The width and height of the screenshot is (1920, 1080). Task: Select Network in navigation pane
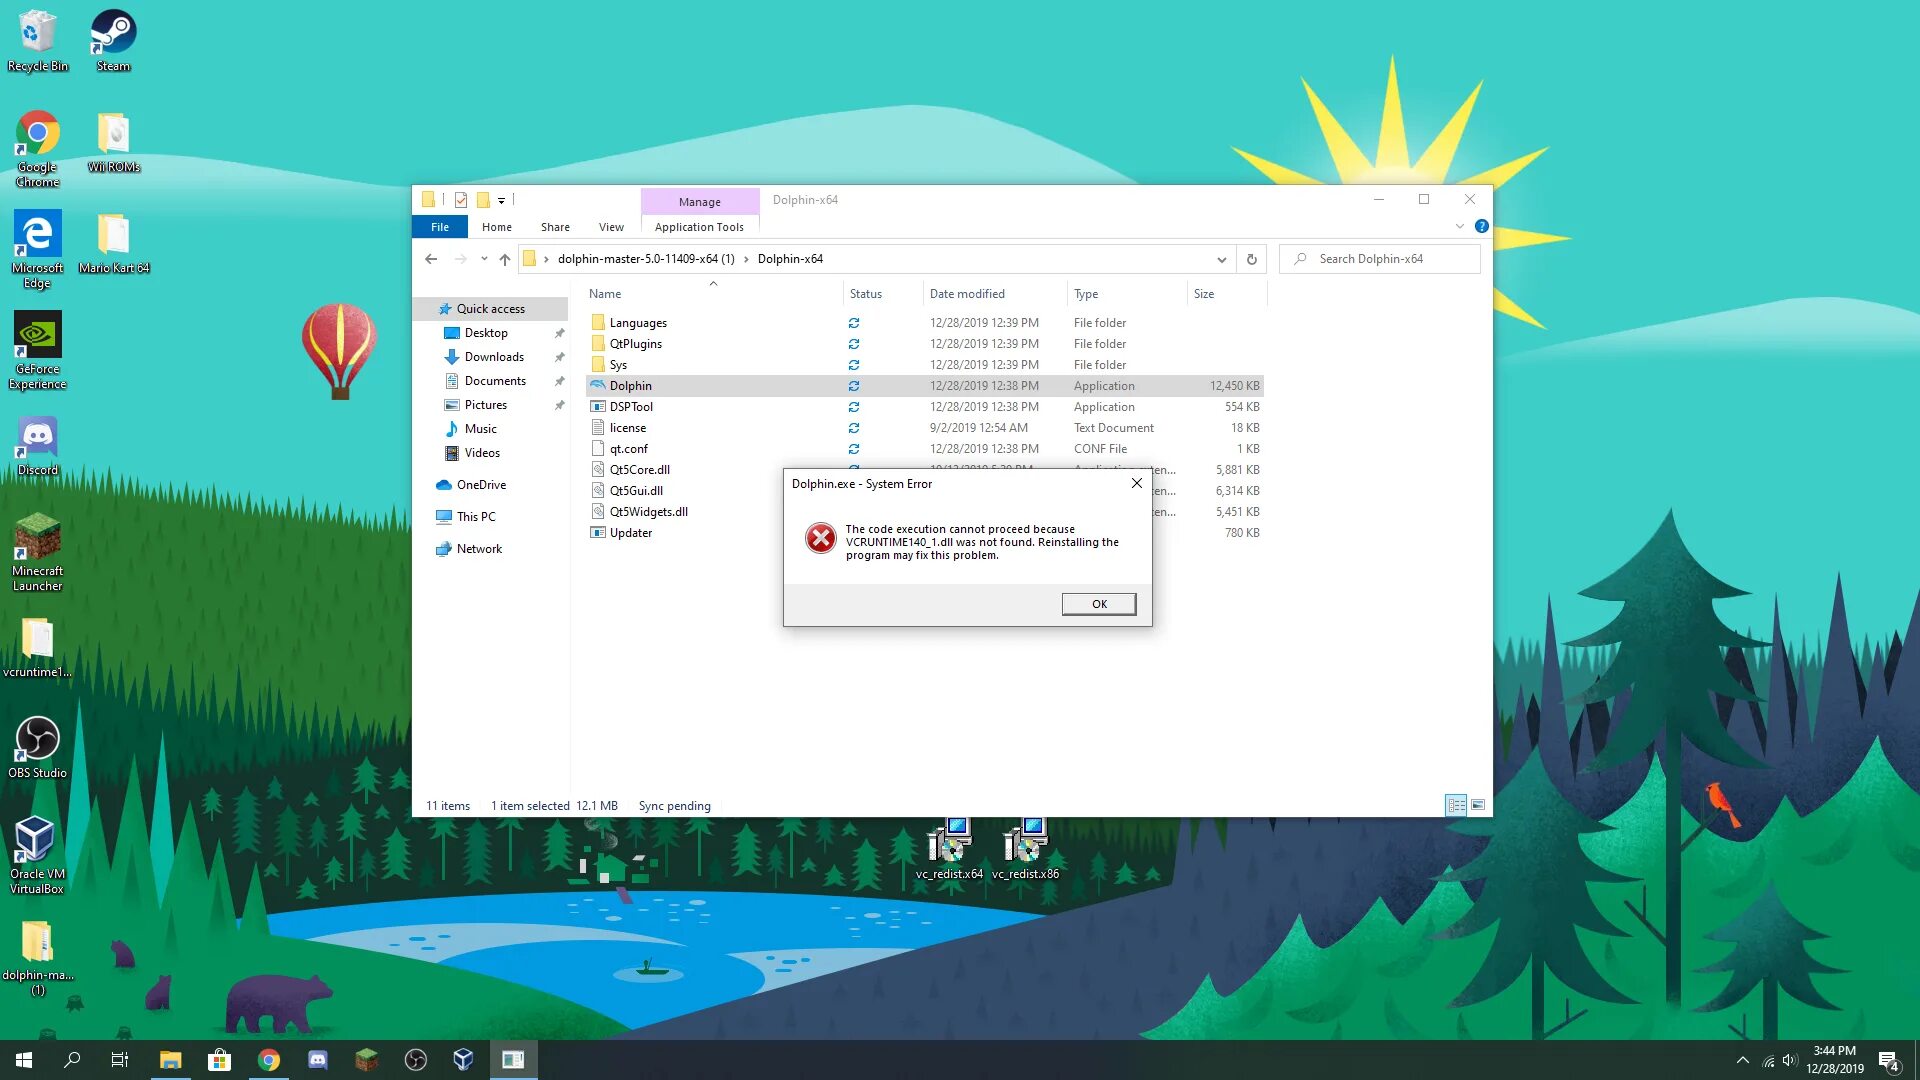pyautogui.click(x=479, y=549)
